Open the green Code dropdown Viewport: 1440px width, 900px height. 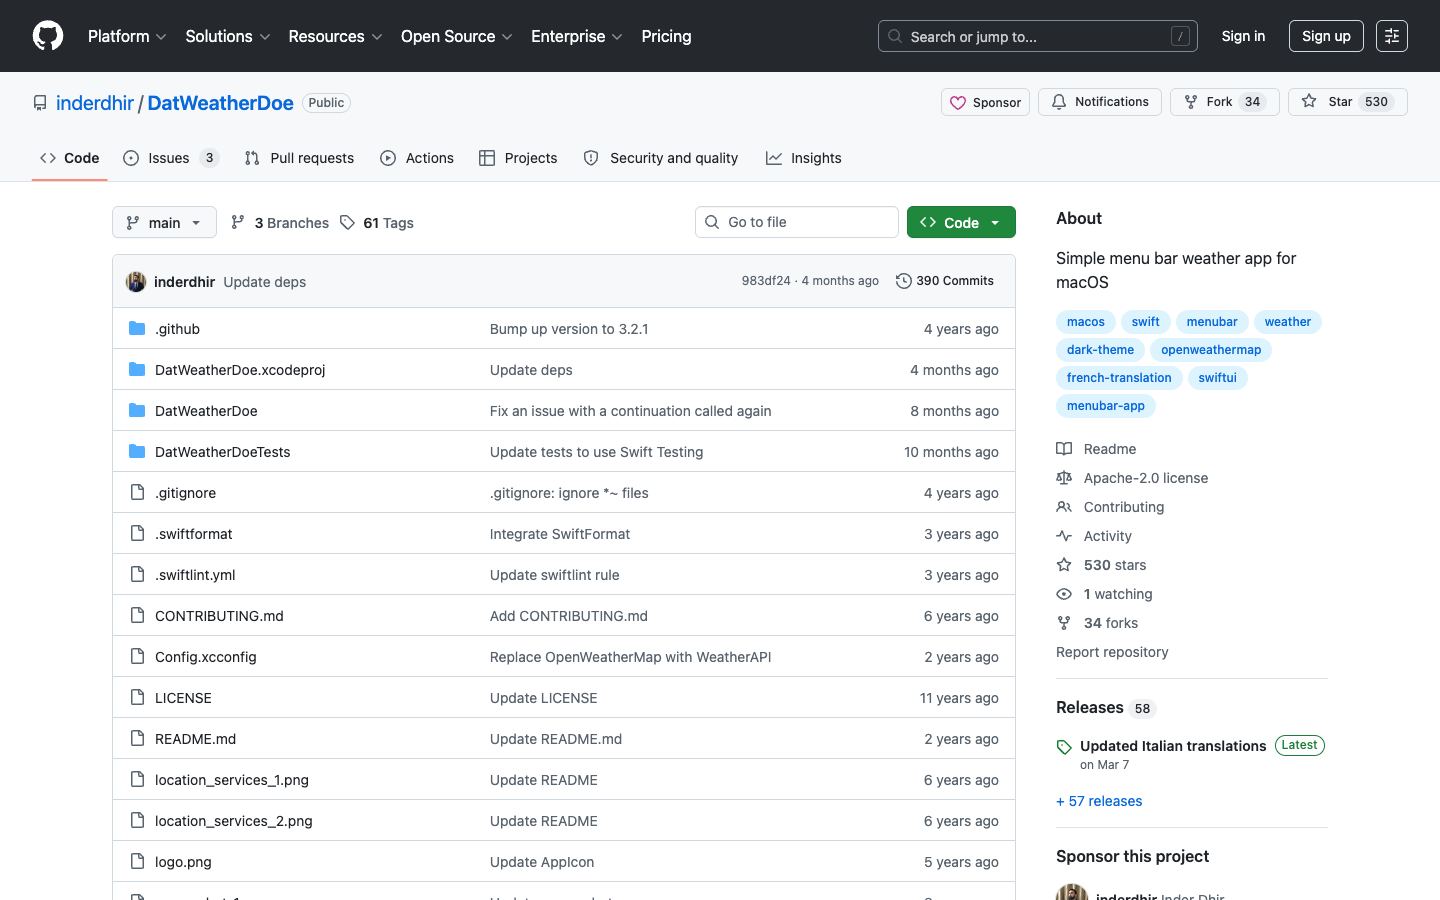[961, 222]
